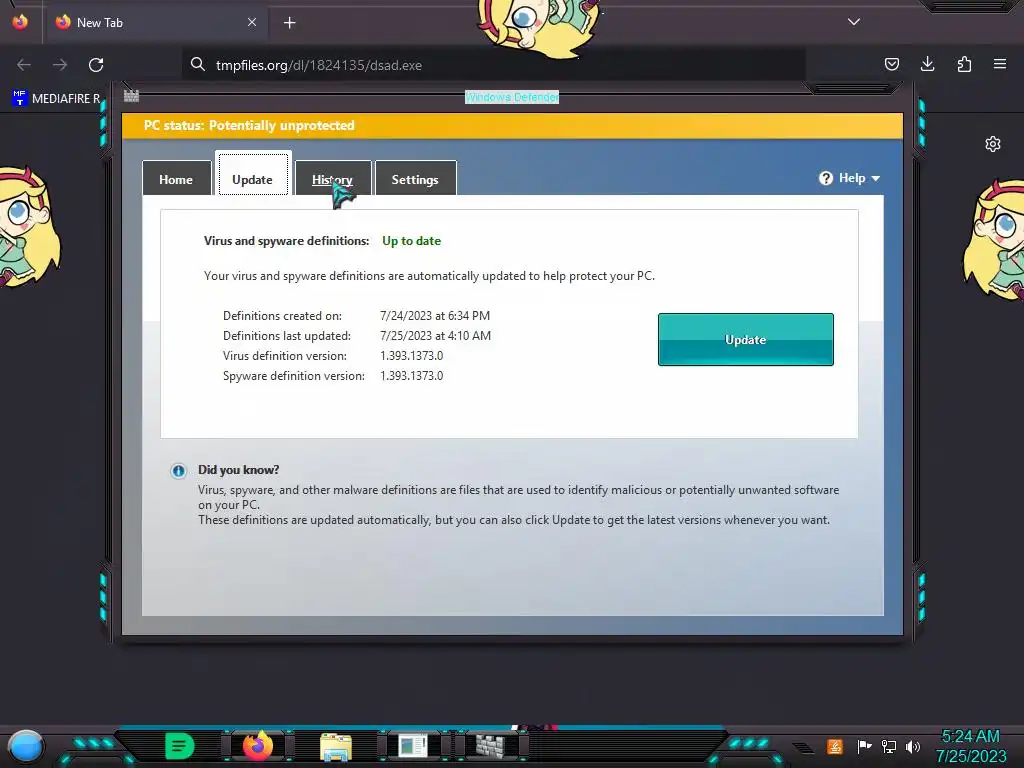Viewport: 1024px width, 768px height.
Task: Click the virus definition version number
Action: (411, 356)
